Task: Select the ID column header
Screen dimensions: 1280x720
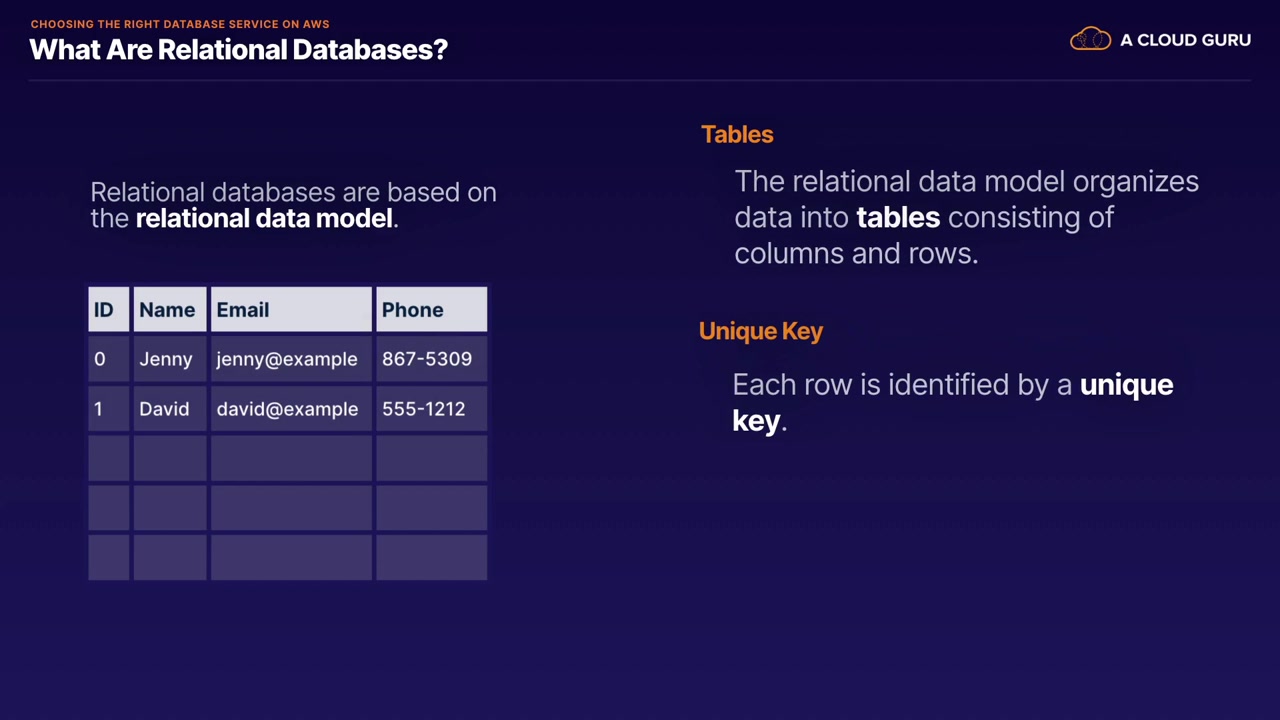Action: [x=108, y=310]
